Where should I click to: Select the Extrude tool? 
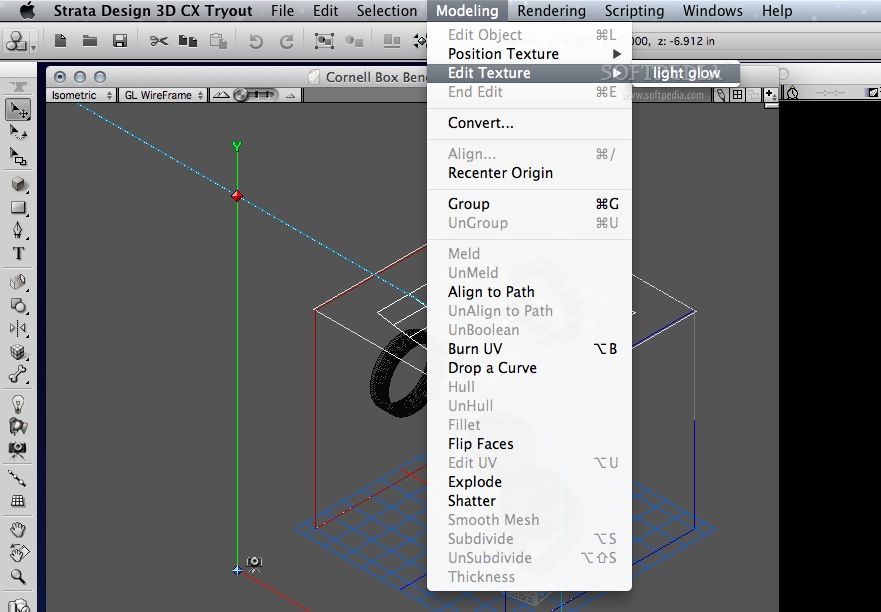tap(19, 282)
